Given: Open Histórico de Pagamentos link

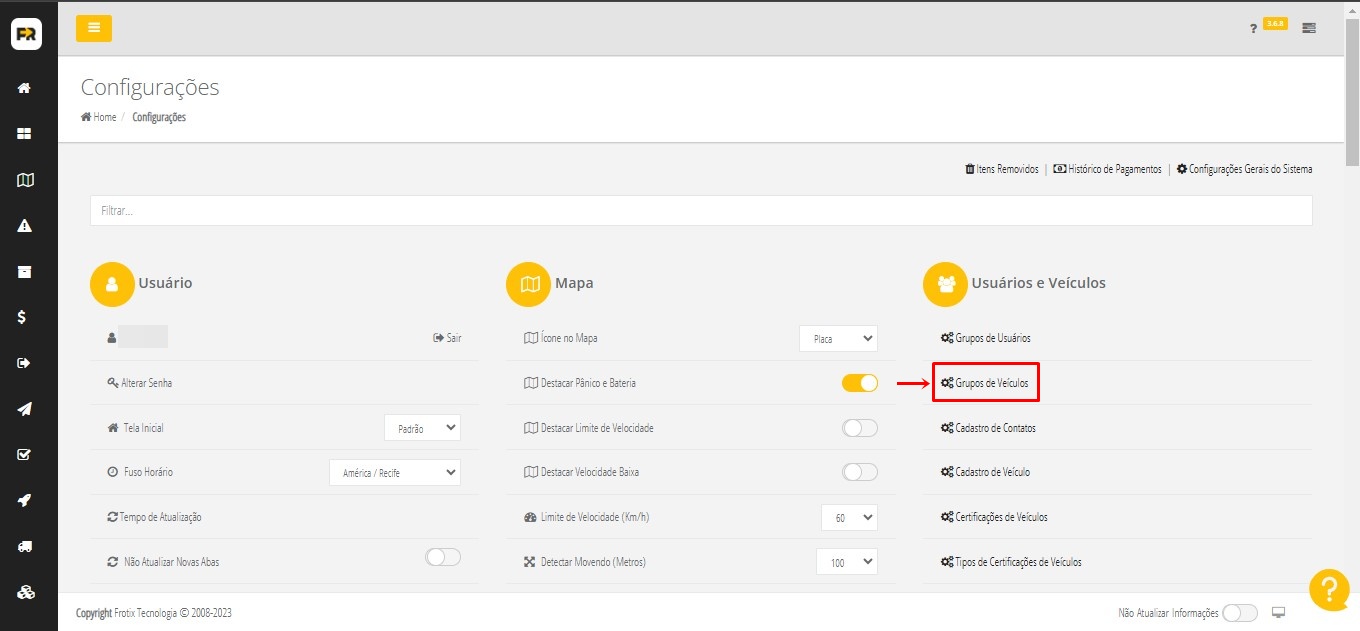Looking at the screenshot, I should 1108,169.
